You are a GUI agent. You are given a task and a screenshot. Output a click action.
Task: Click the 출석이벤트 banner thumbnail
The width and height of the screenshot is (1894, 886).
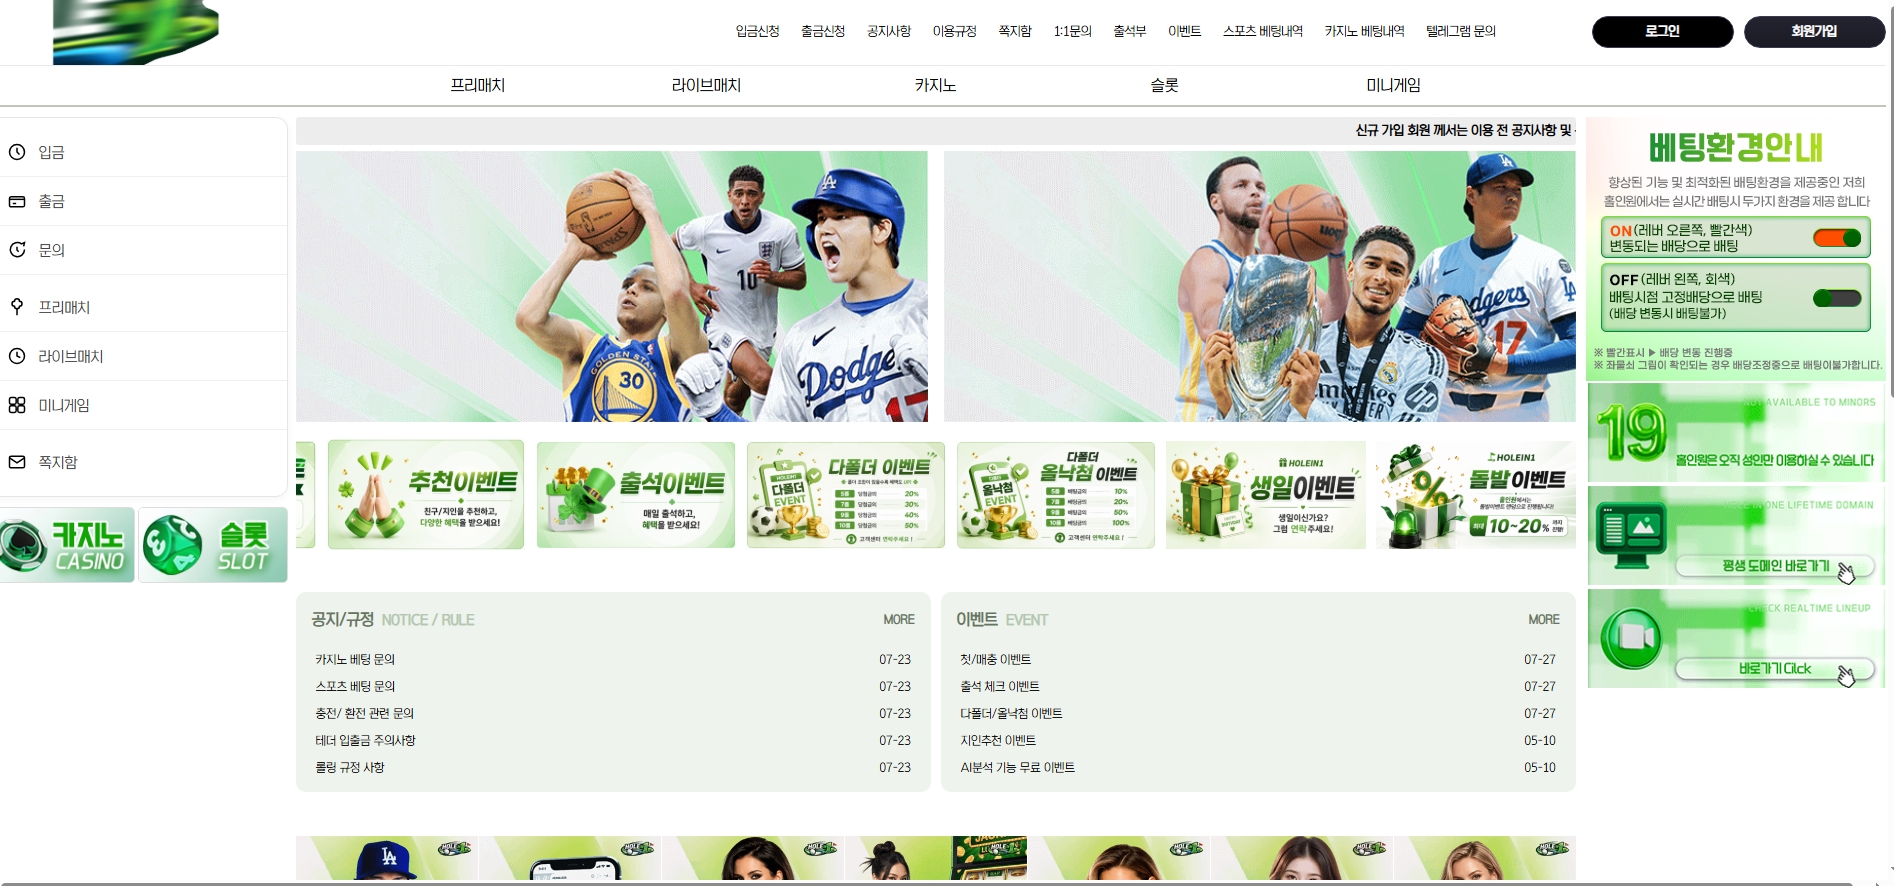pos(636,495)
